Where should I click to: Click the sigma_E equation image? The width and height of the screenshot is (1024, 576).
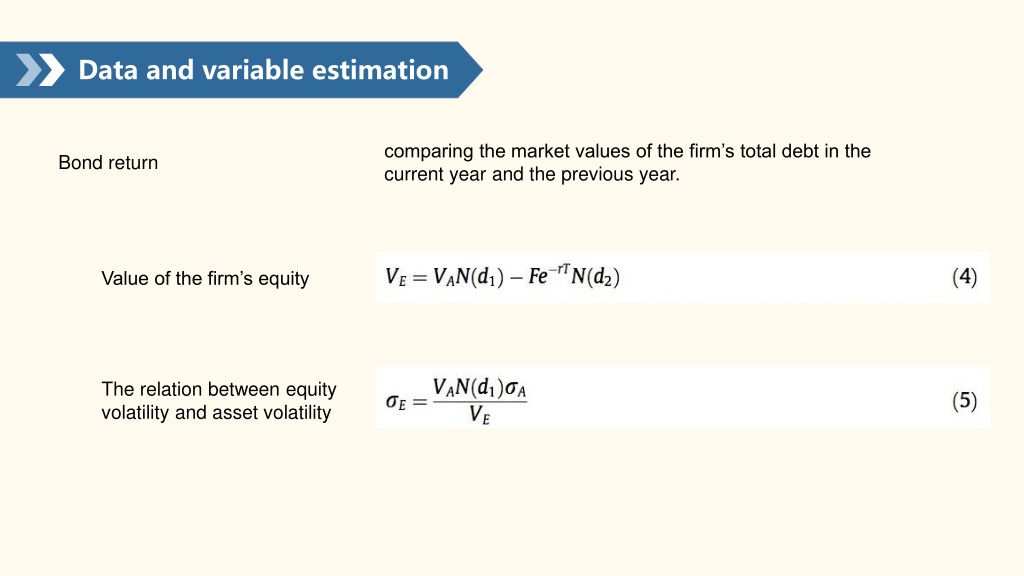point(682,397)
